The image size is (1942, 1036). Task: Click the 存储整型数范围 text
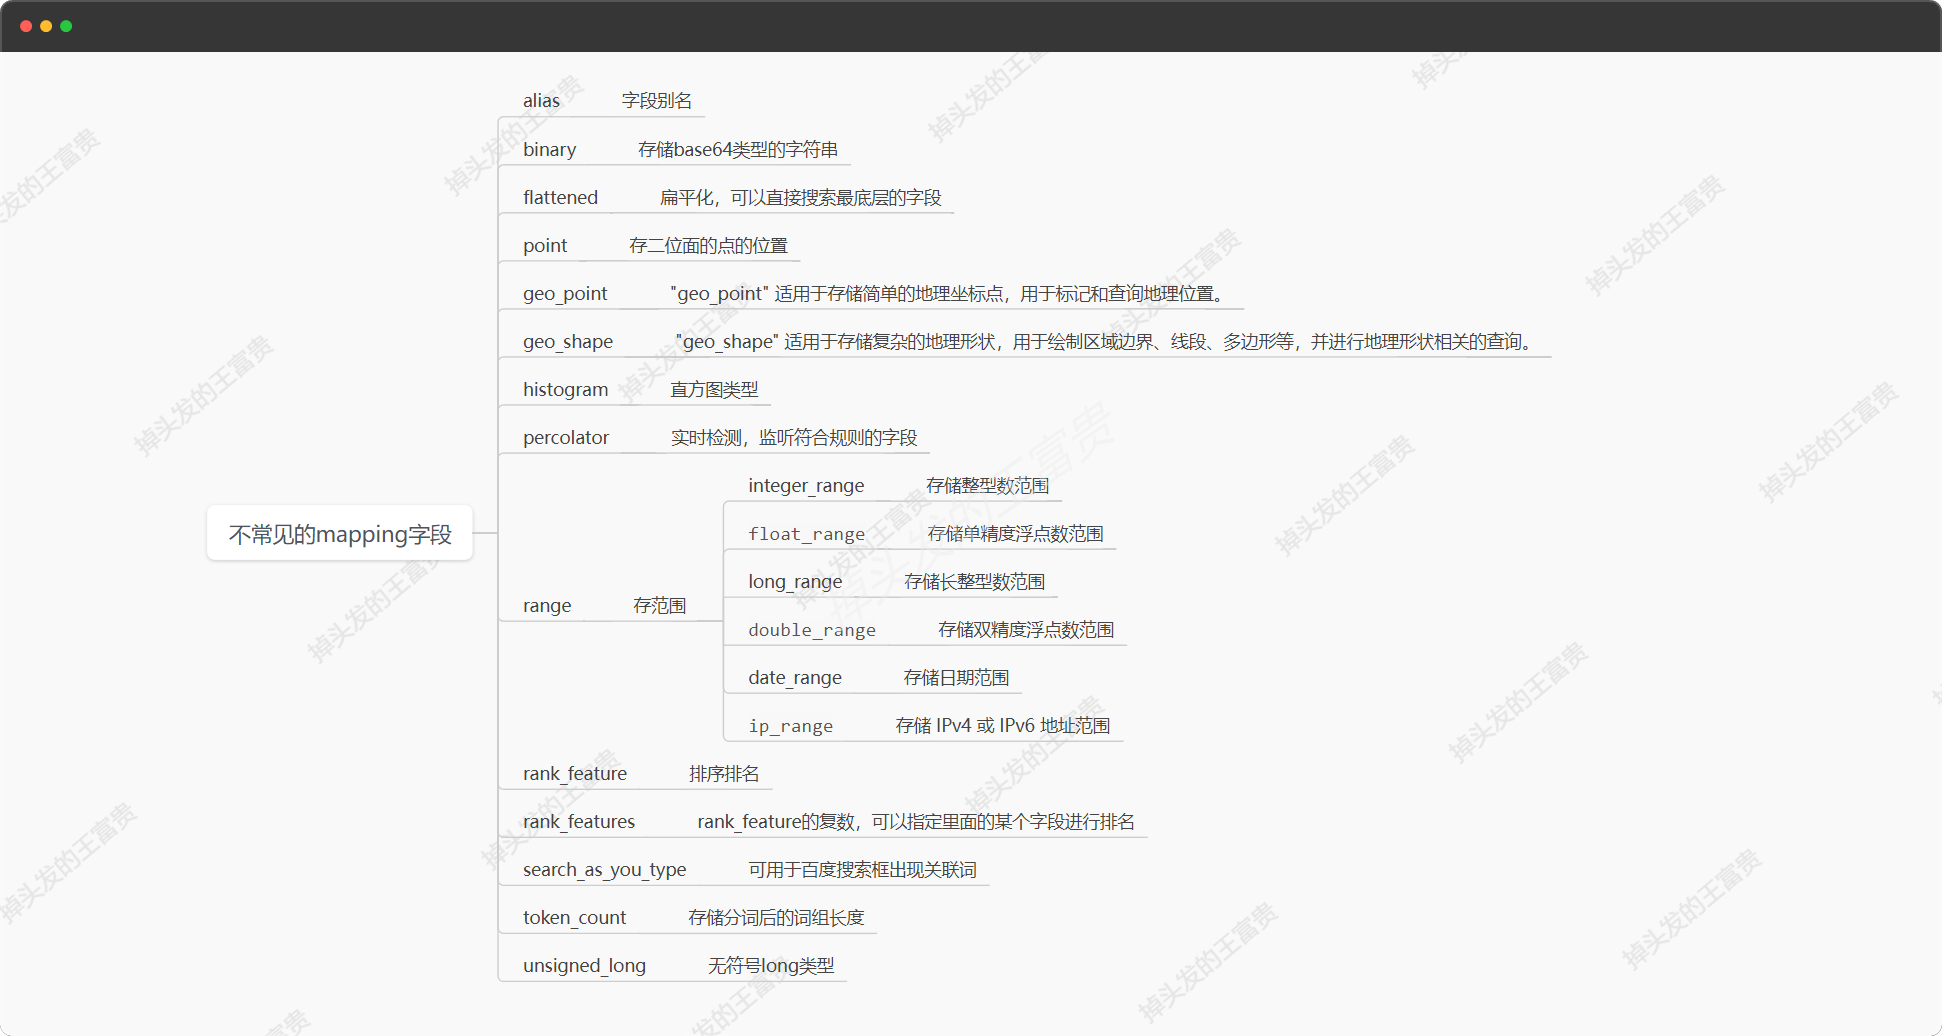click(988, 485)
